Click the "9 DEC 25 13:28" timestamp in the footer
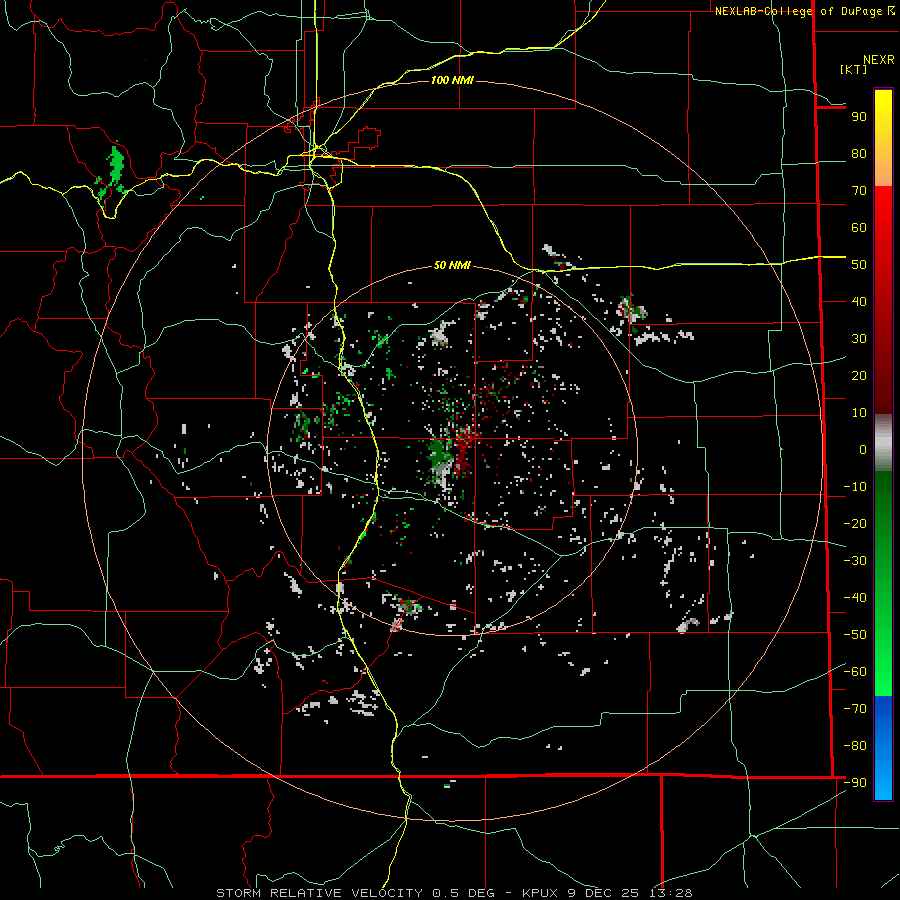Viewport: 900px width, 900px height. [x=629, y=893]
